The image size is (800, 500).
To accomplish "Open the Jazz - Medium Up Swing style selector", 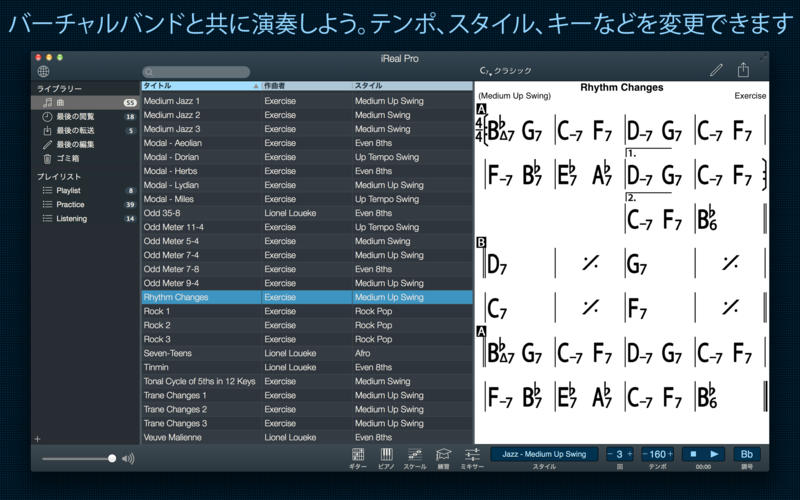I will 544,454.
